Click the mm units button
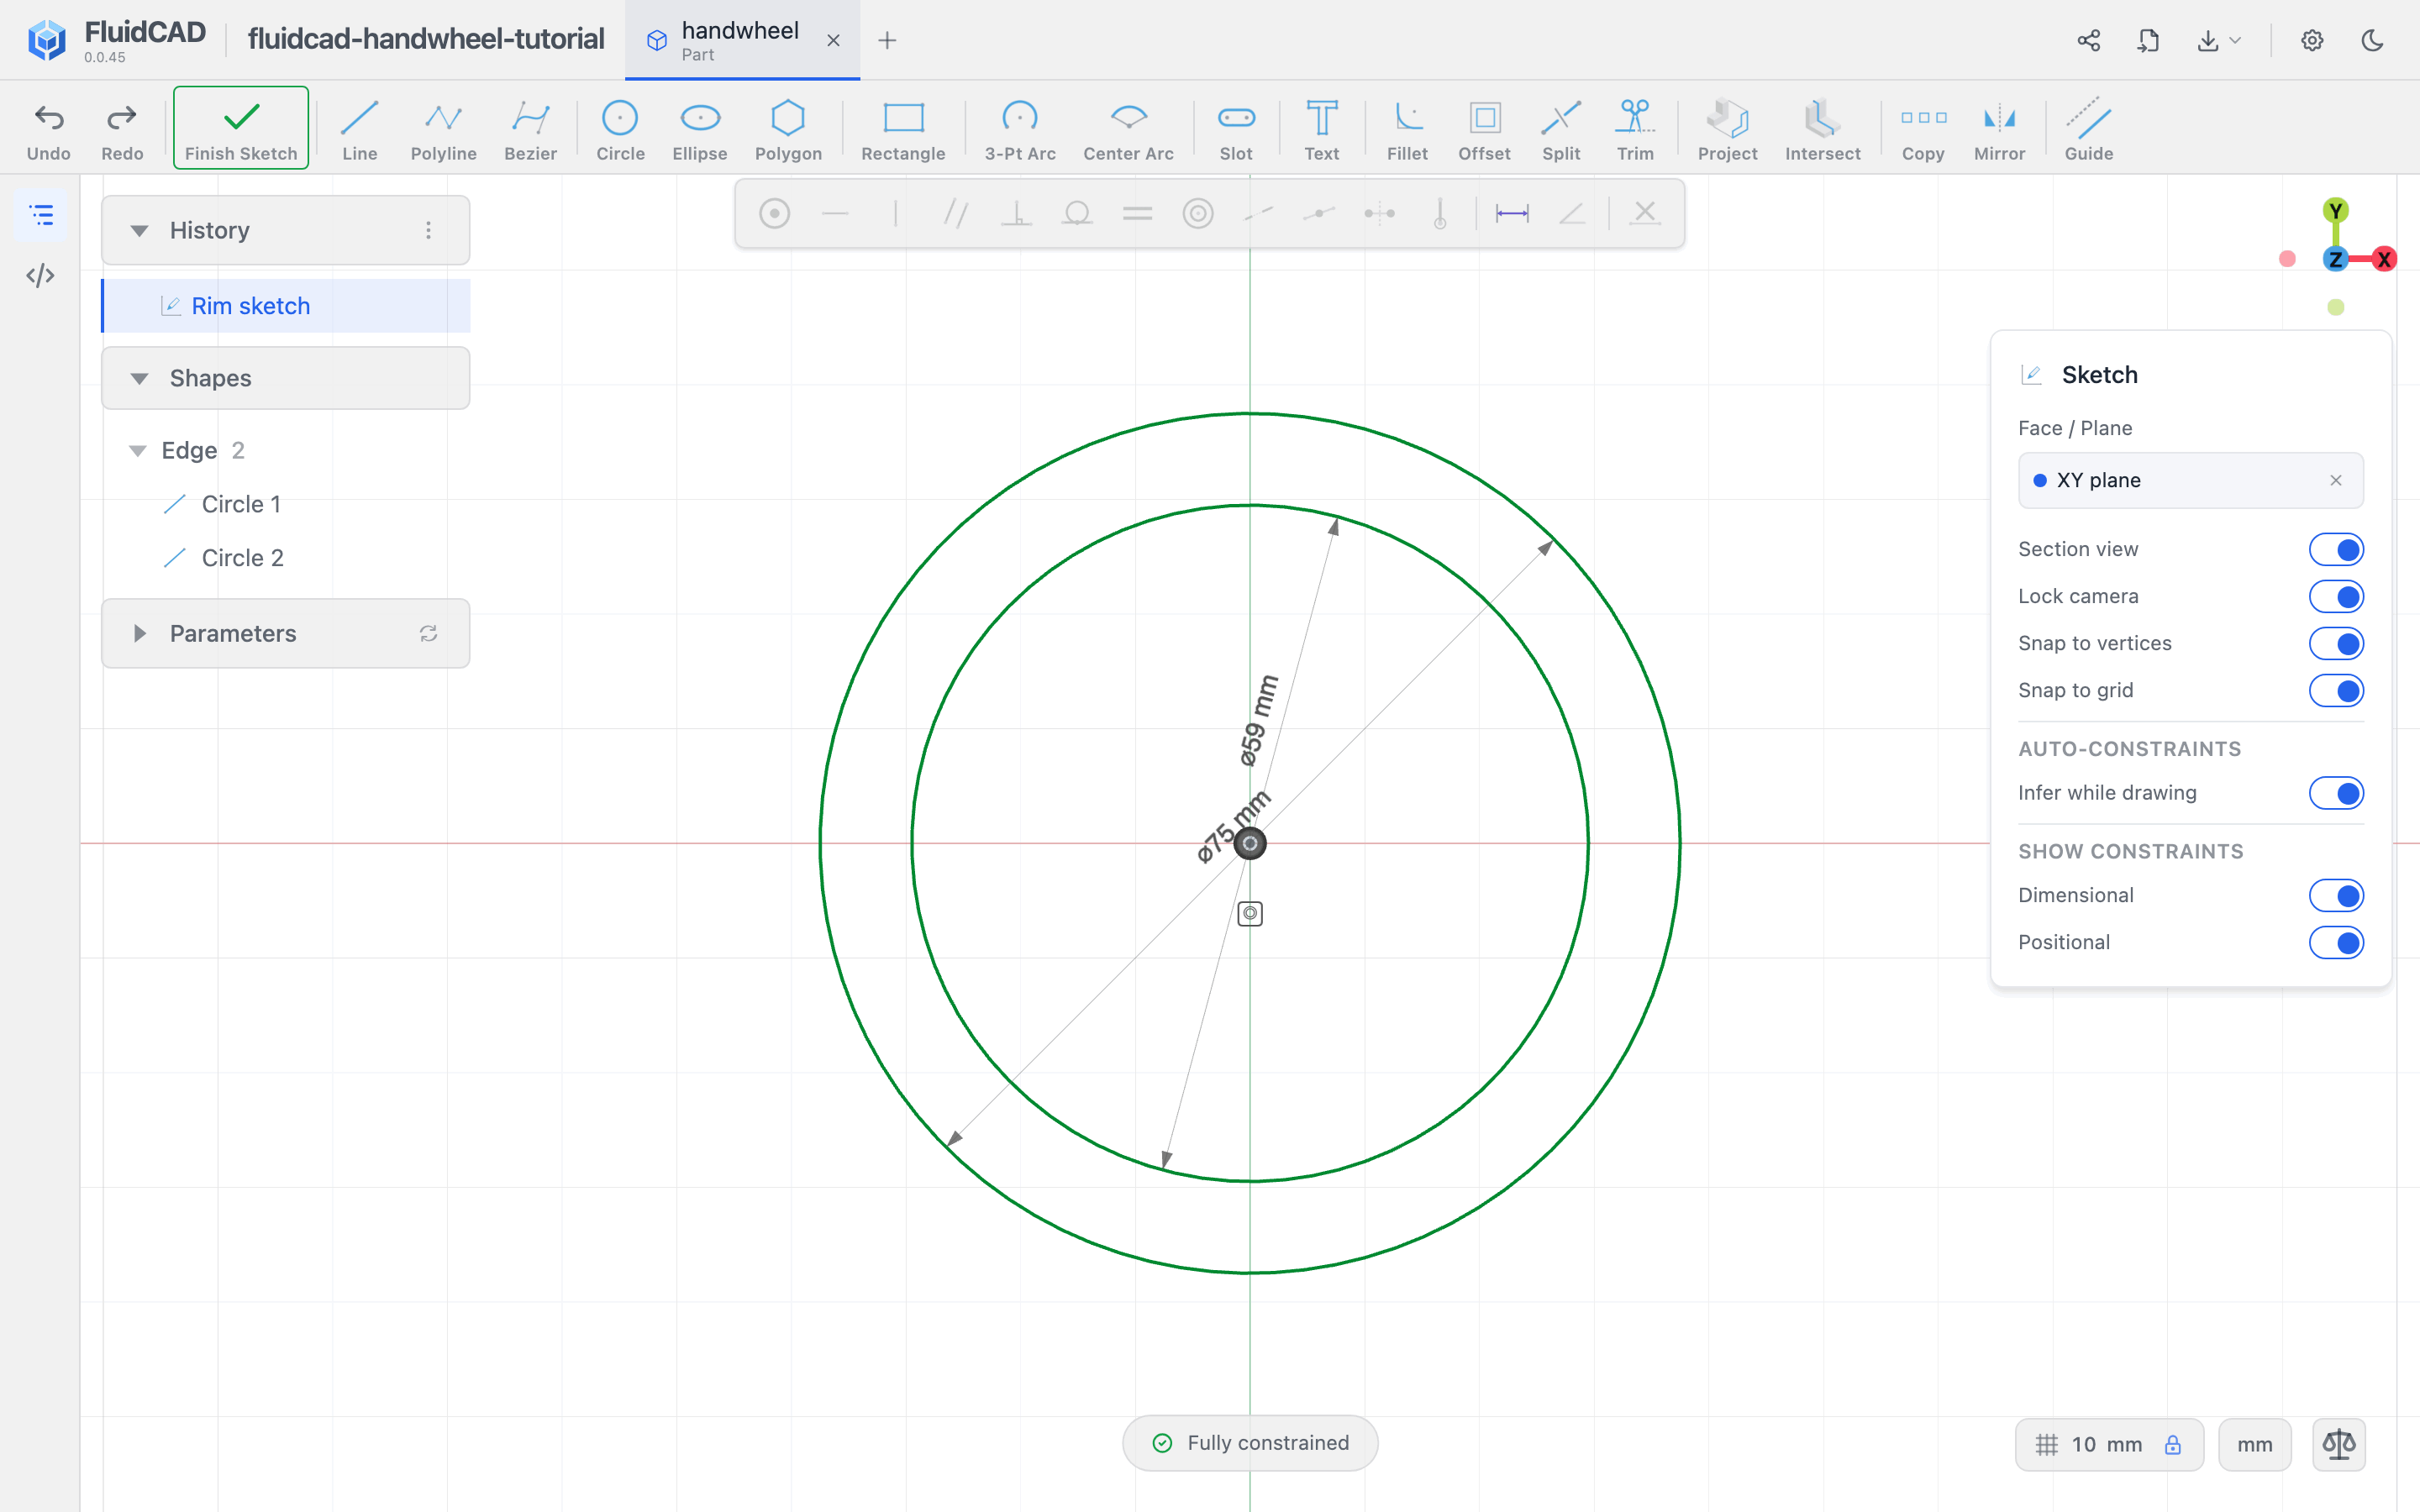The height and width of the screenshot is (1512, 2420). (x=2254, y=1444)
